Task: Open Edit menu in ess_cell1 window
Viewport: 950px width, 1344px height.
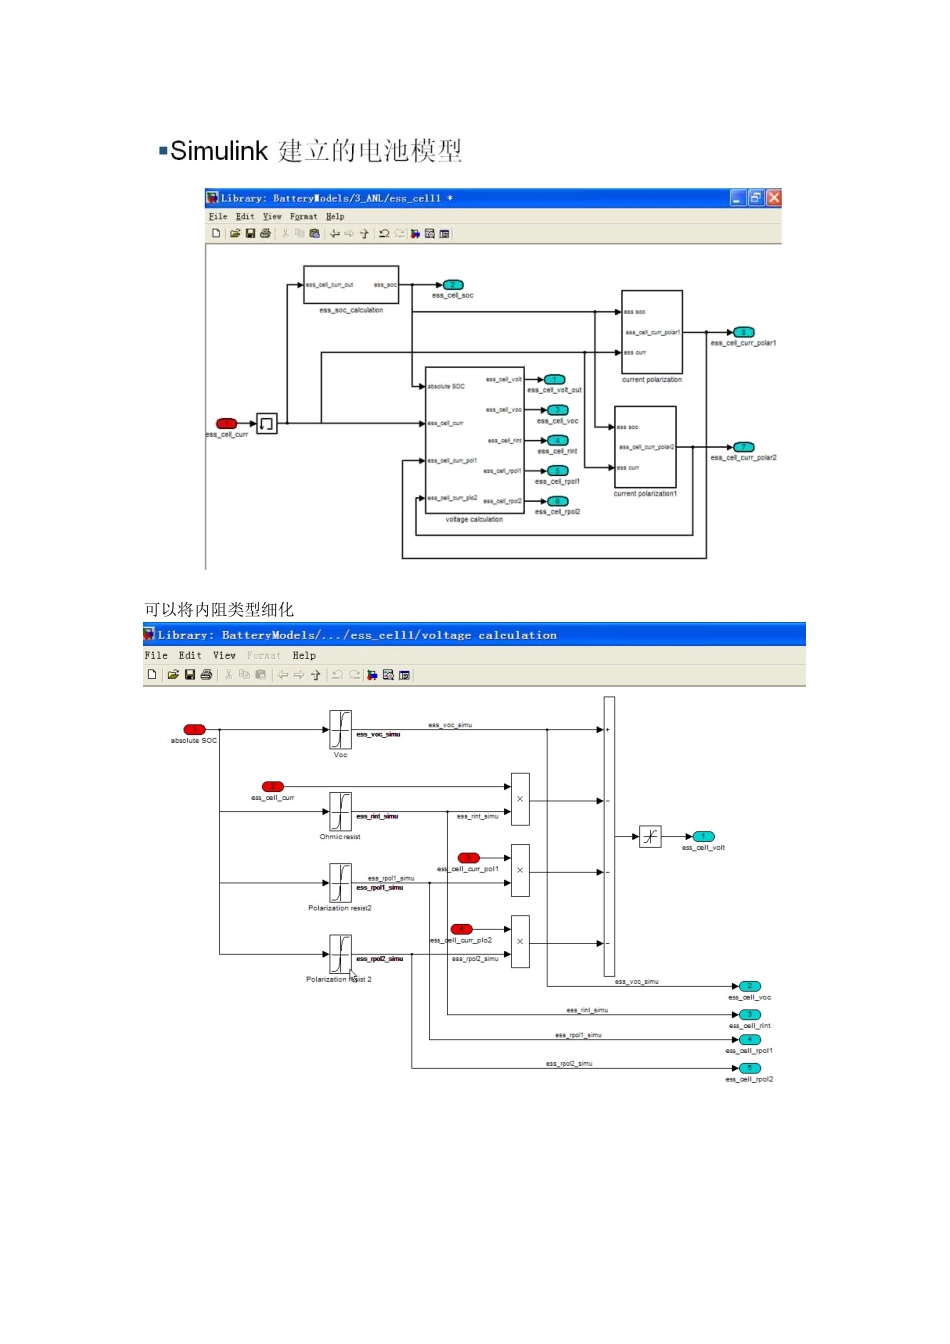Action: [245, 216]
